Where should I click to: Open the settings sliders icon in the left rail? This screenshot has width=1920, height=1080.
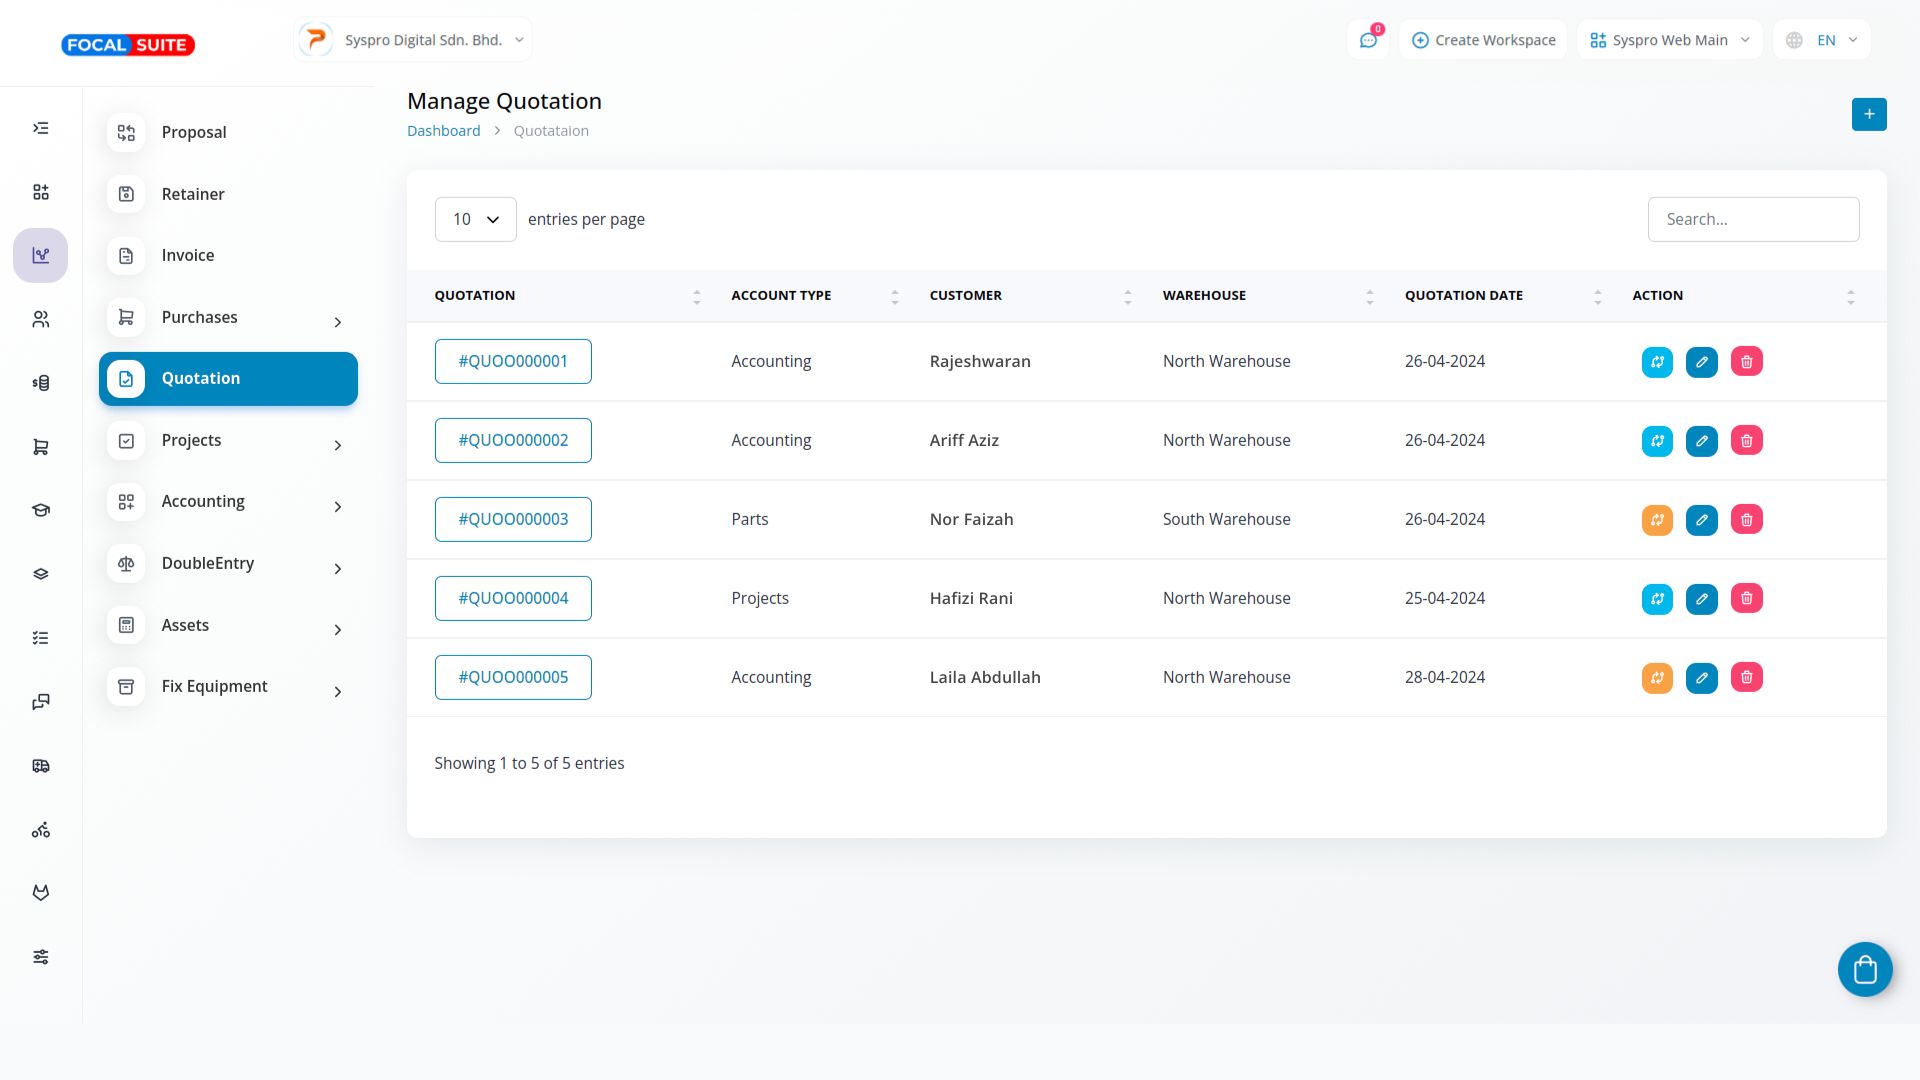[x=41, y=957]
